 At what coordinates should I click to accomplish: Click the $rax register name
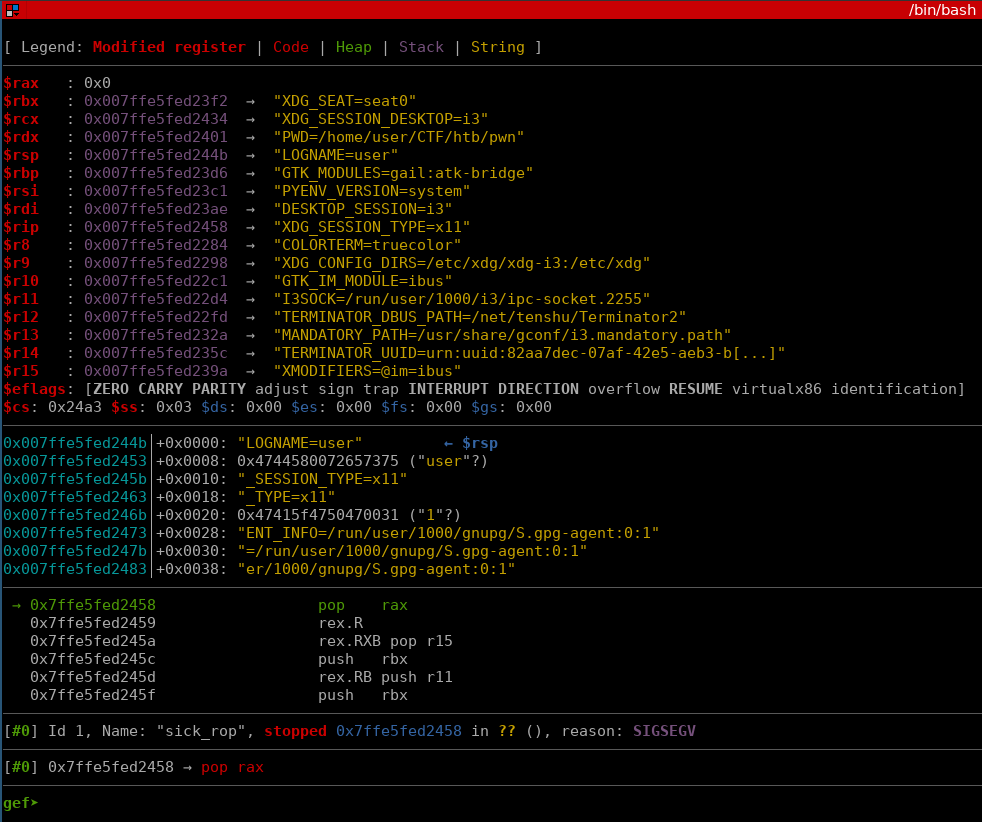point(21,83)
